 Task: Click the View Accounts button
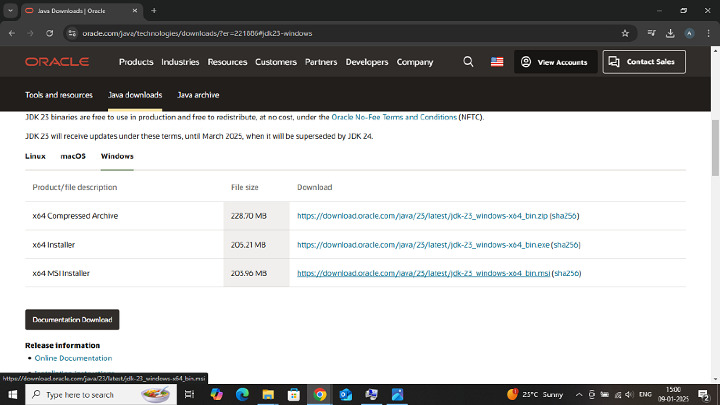tap(556, 62)
